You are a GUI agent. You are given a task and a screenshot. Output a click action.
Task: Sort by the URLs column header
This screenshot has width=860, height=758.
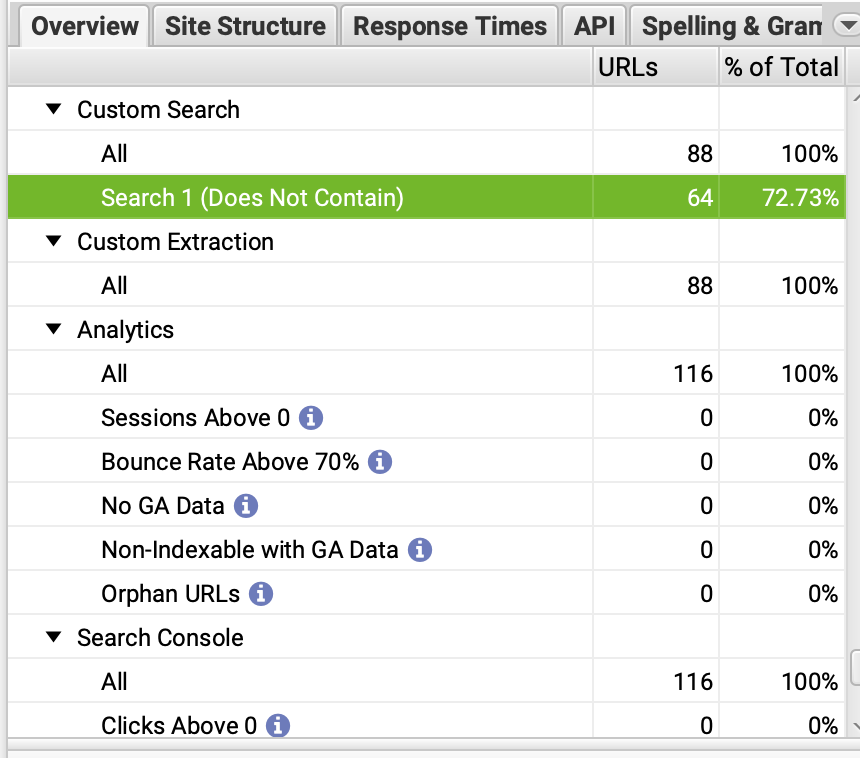628,67
